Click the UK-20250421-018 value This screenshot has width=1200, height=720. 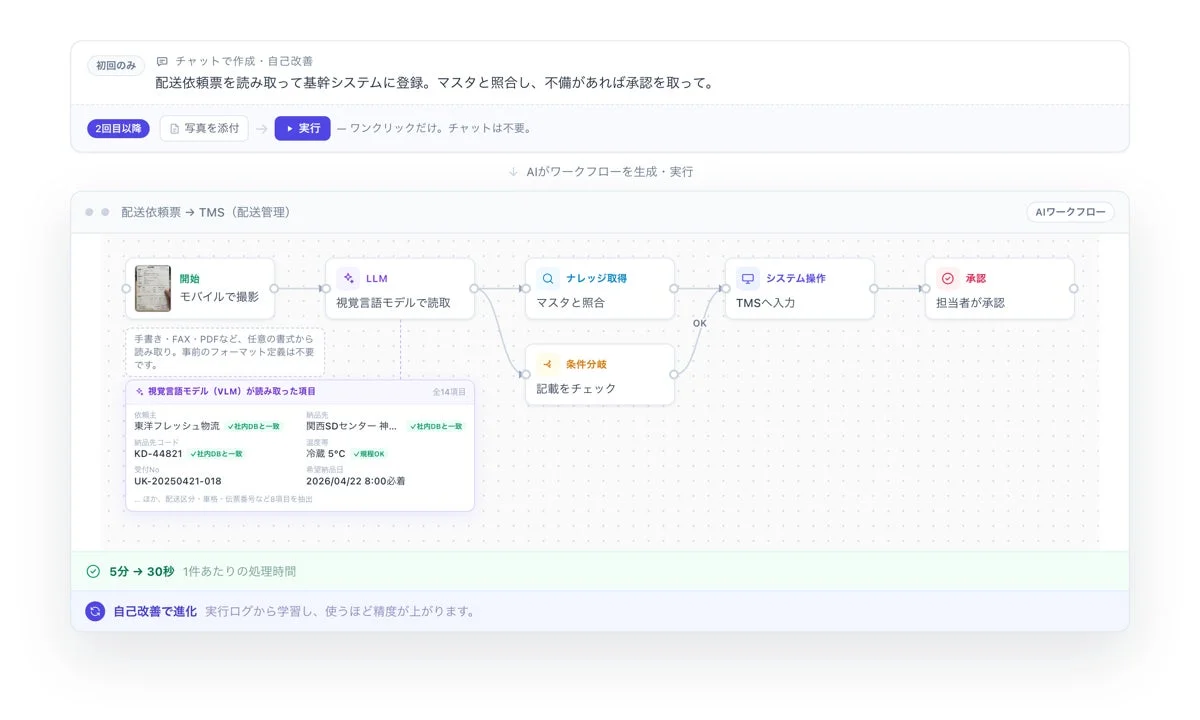pyautogui.click(x=178, y=481)
